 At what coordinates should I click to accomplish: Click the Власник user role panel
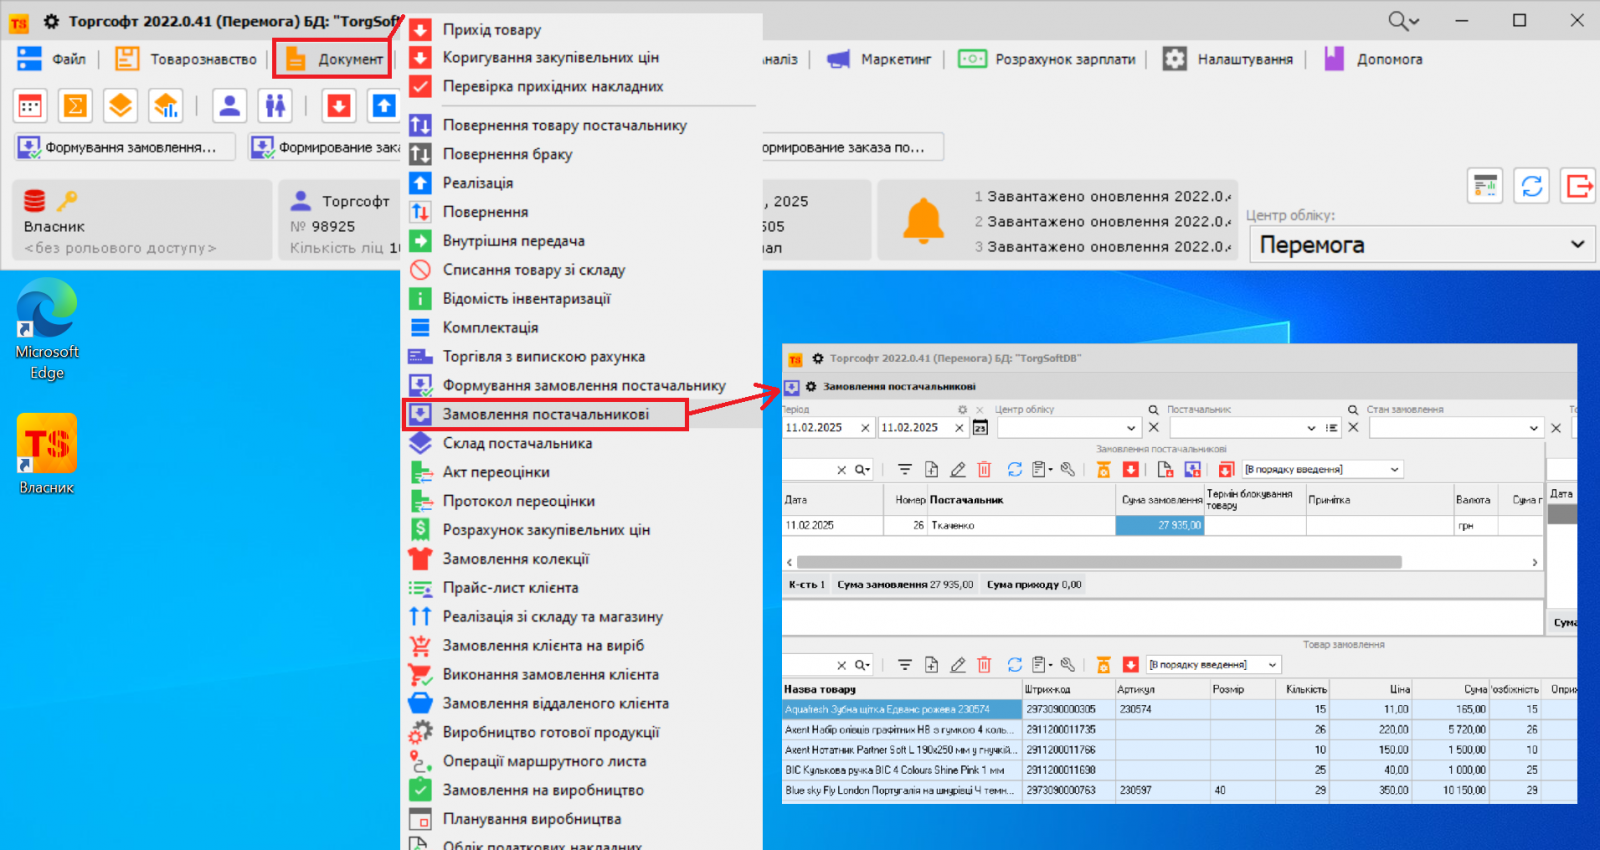point(142,221)
